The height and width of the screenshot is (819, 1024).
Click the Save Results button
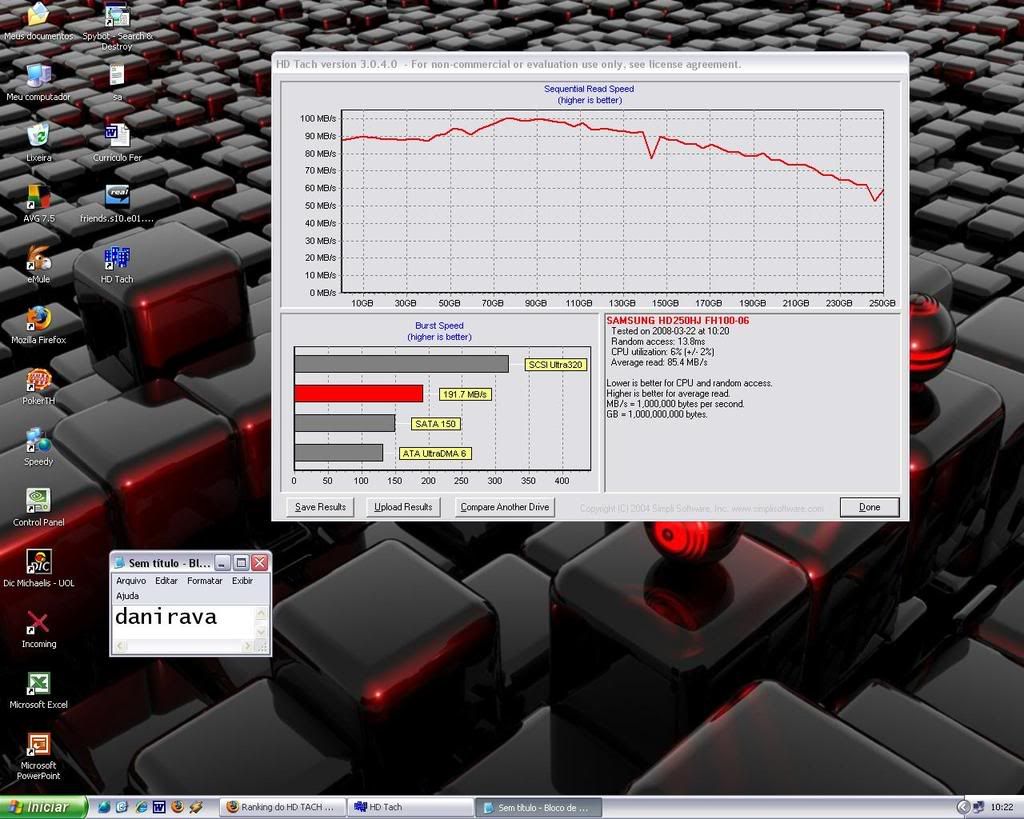point(320,507)
